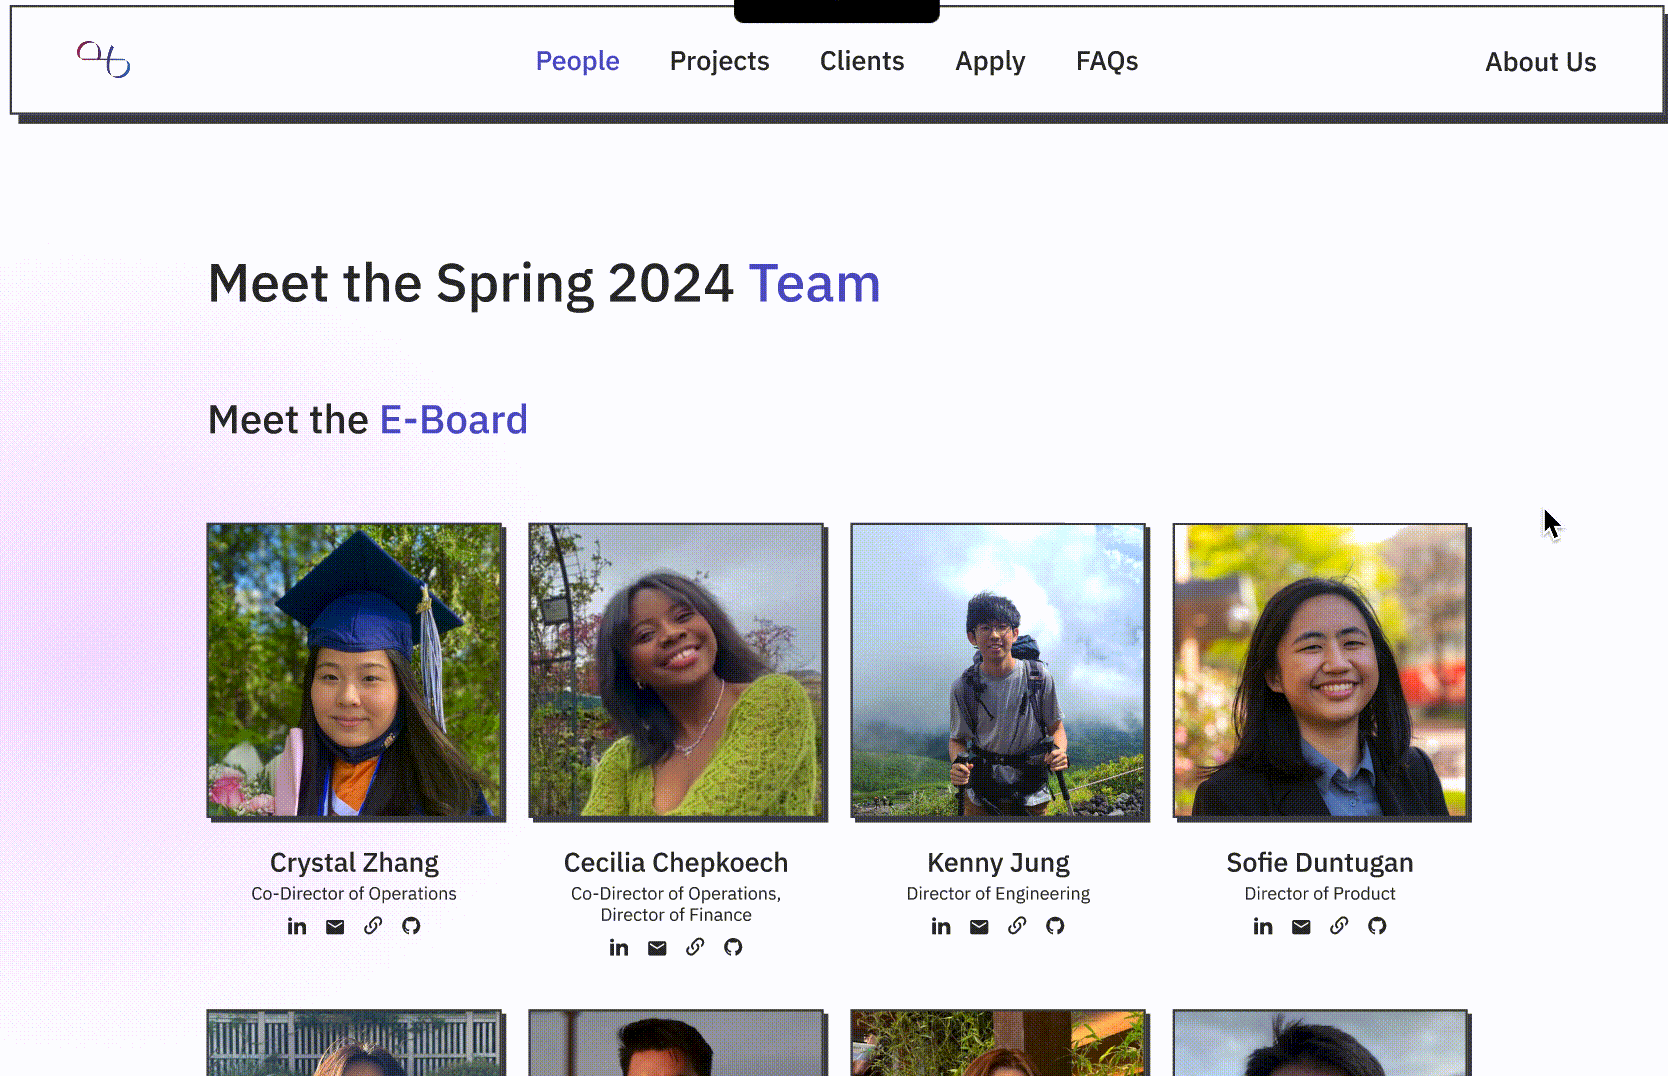Open Kenny Jung's personal website link
The width and height of the screenshot is (1668, 1076).
(x=1017, y=926)
